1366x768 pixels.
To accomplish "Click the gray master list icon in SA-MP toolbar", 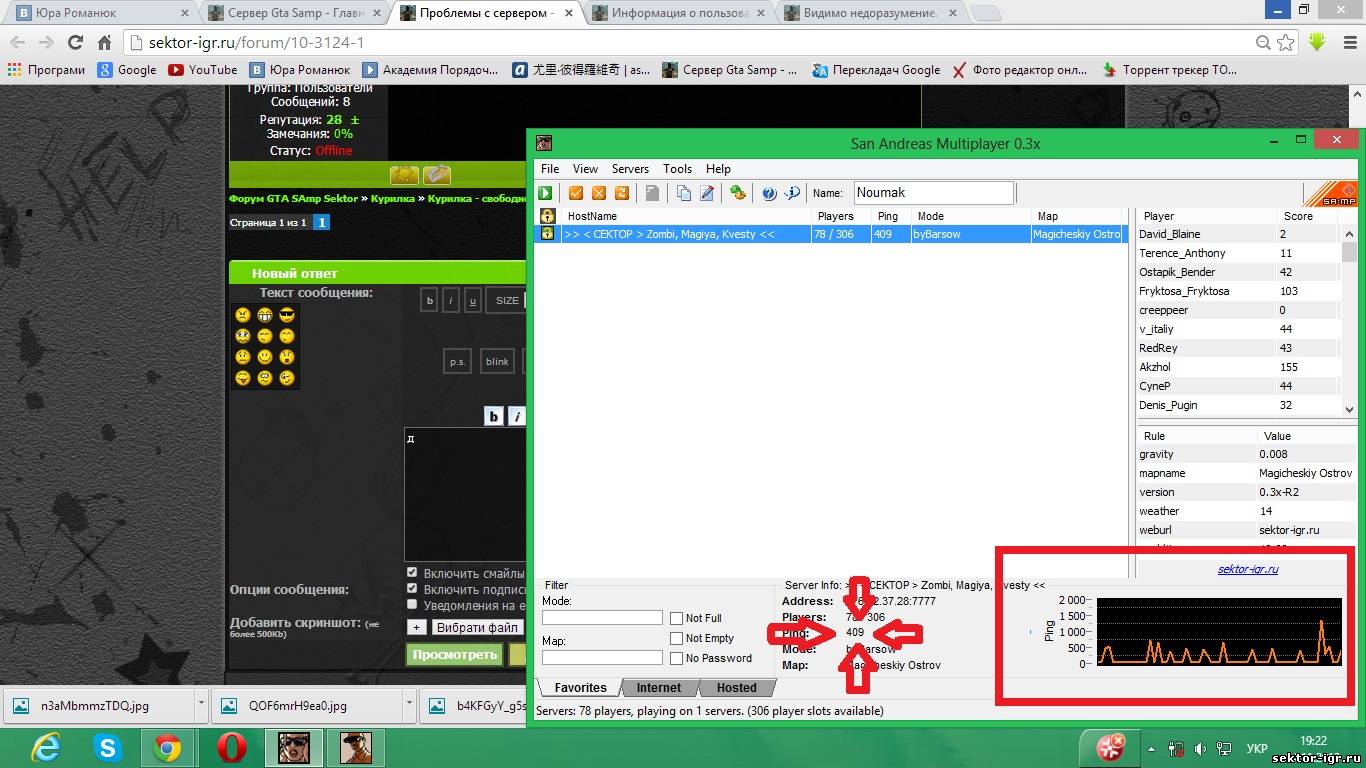I will [651, 193].
